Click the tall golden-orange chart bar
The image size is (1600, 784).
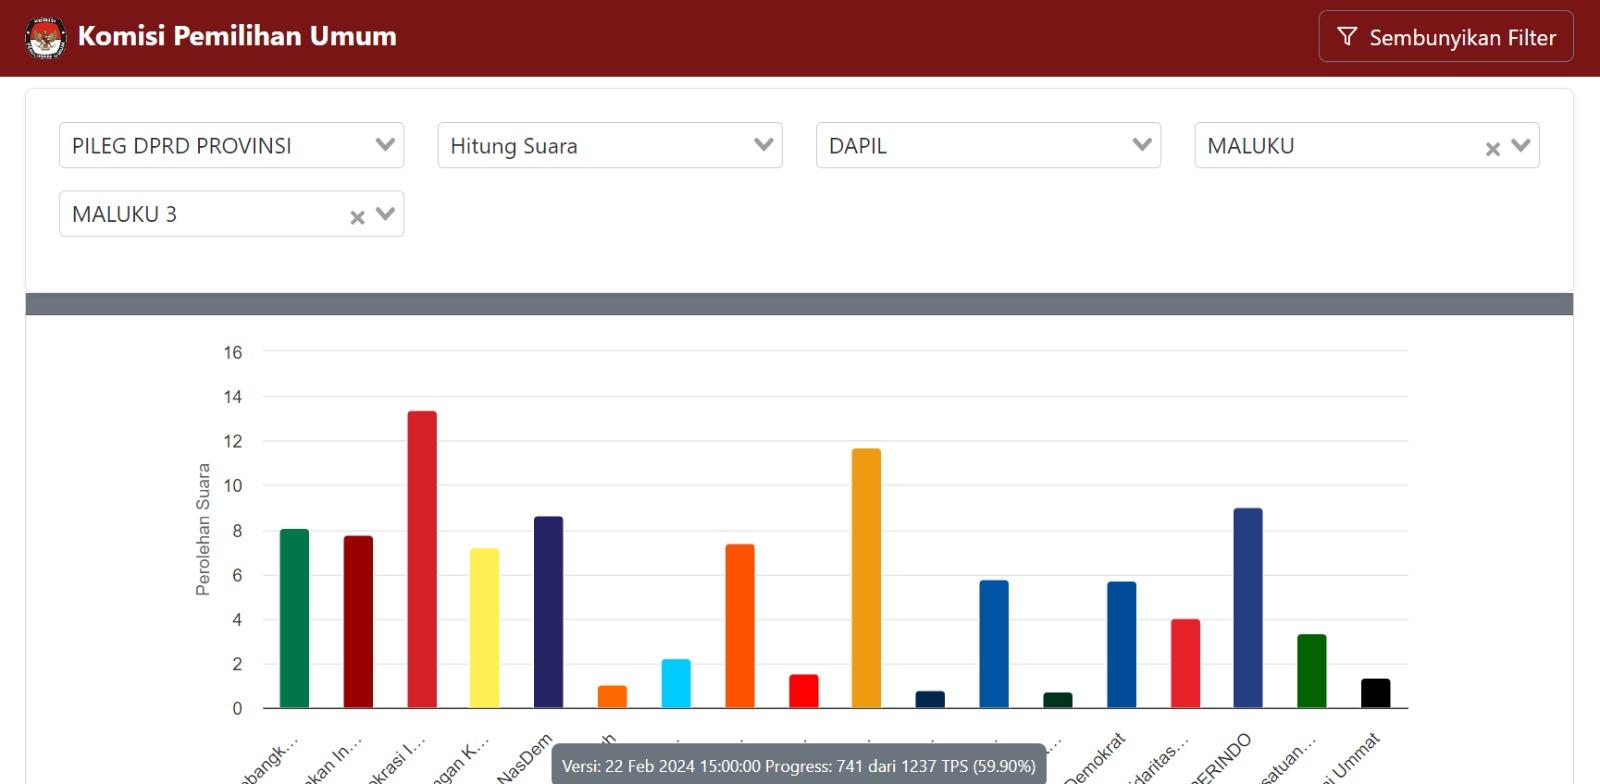(866, 578)
